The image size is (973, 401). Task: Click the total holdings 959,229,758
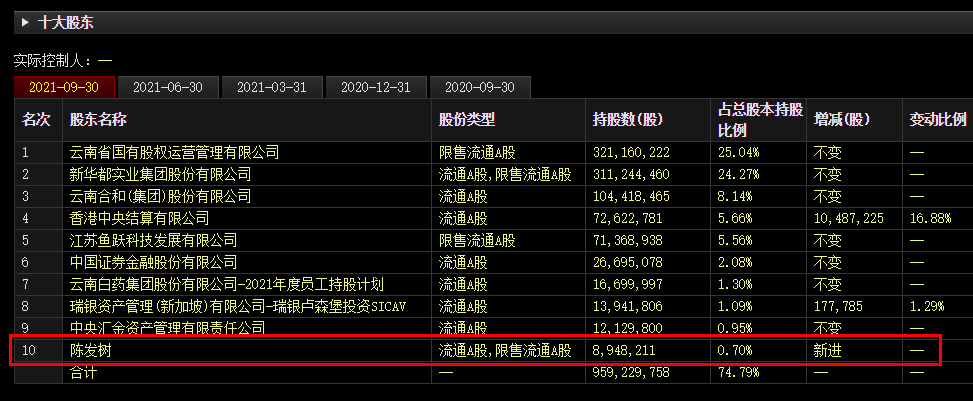click(x=631, y=374)
